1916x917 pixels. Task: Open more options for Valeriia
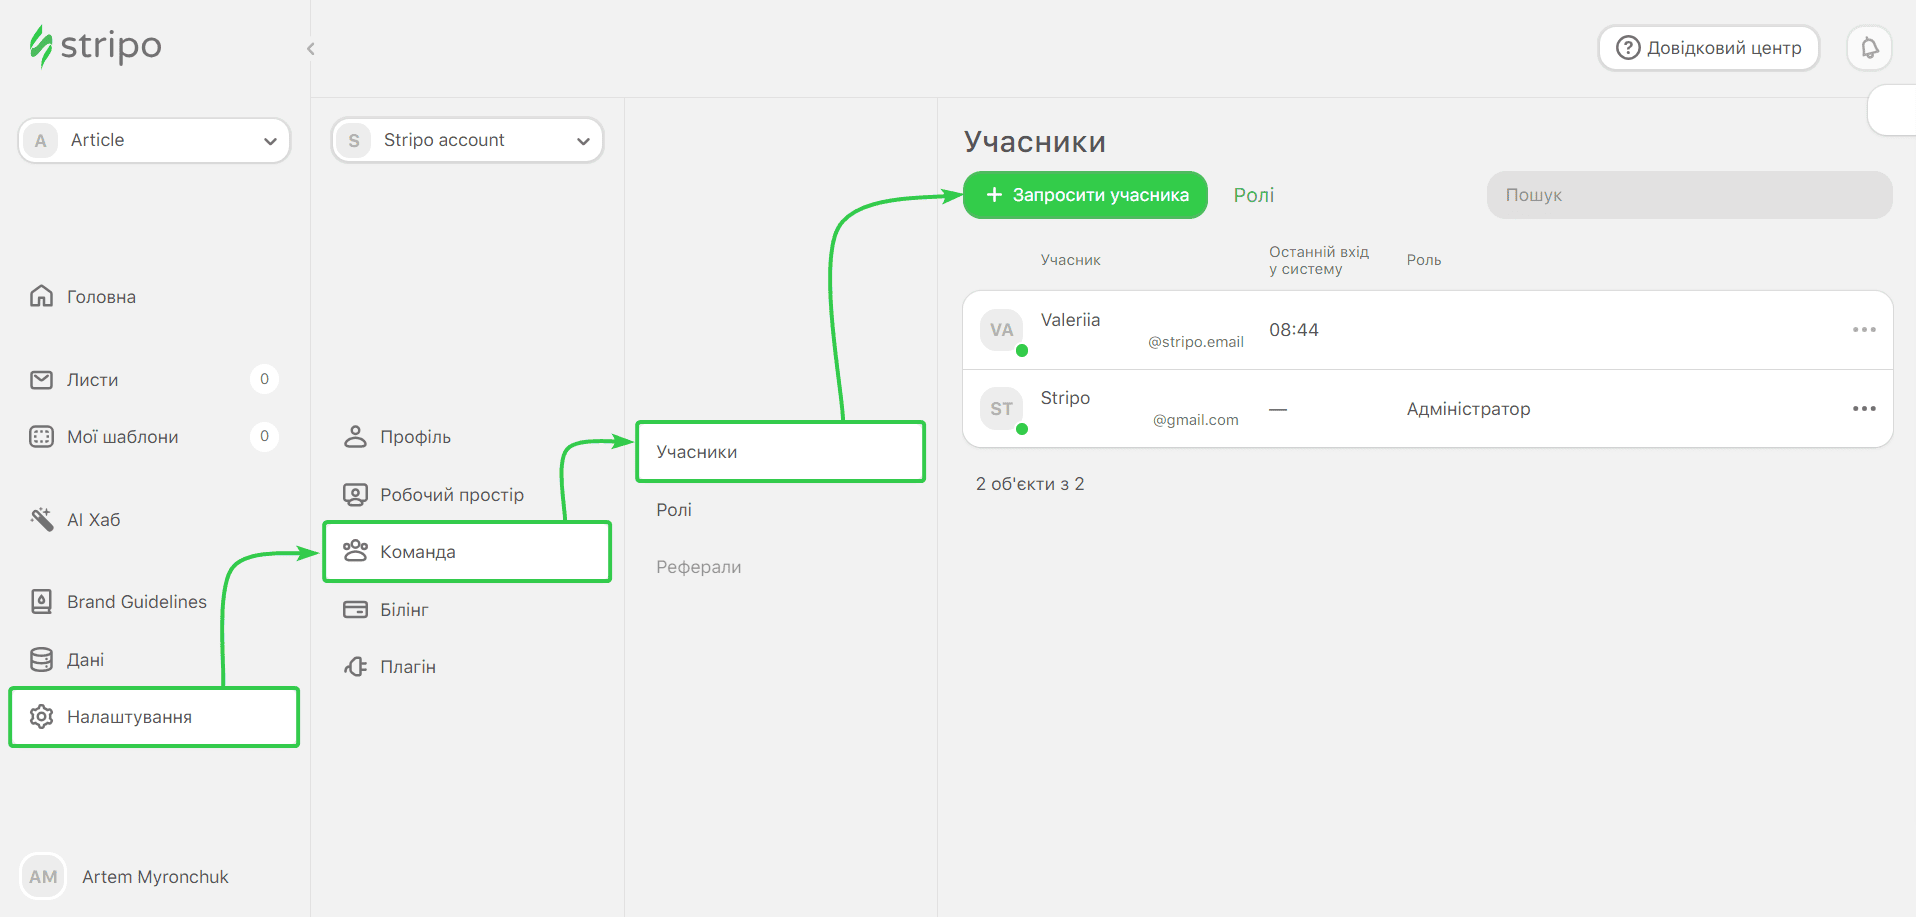coord(1863,330)
